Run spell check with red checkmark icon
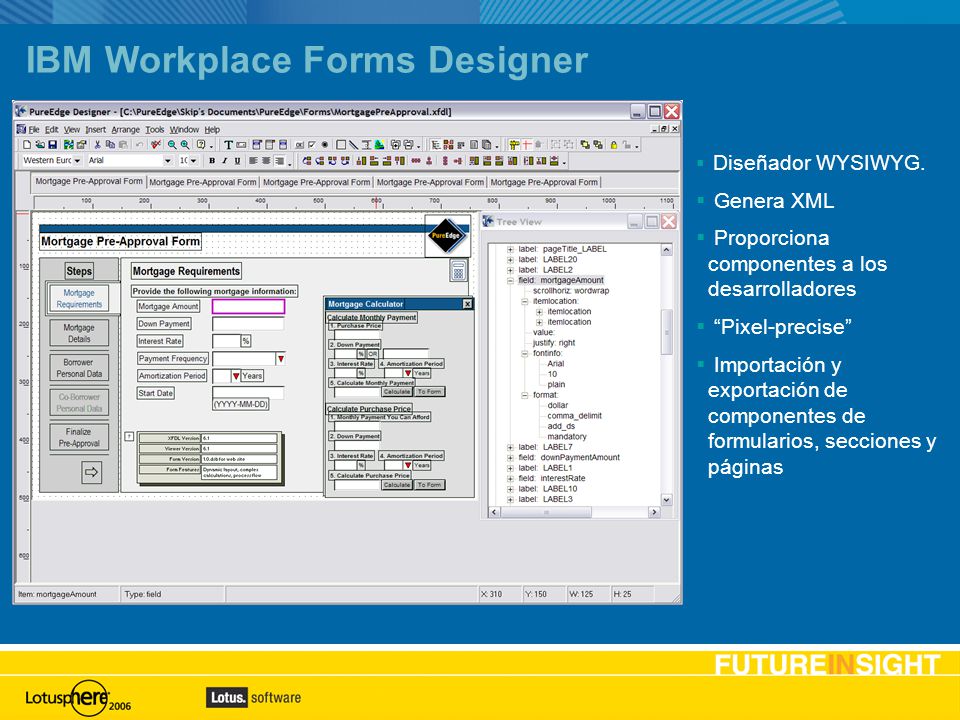960x720 pixels. click(156, 144)
